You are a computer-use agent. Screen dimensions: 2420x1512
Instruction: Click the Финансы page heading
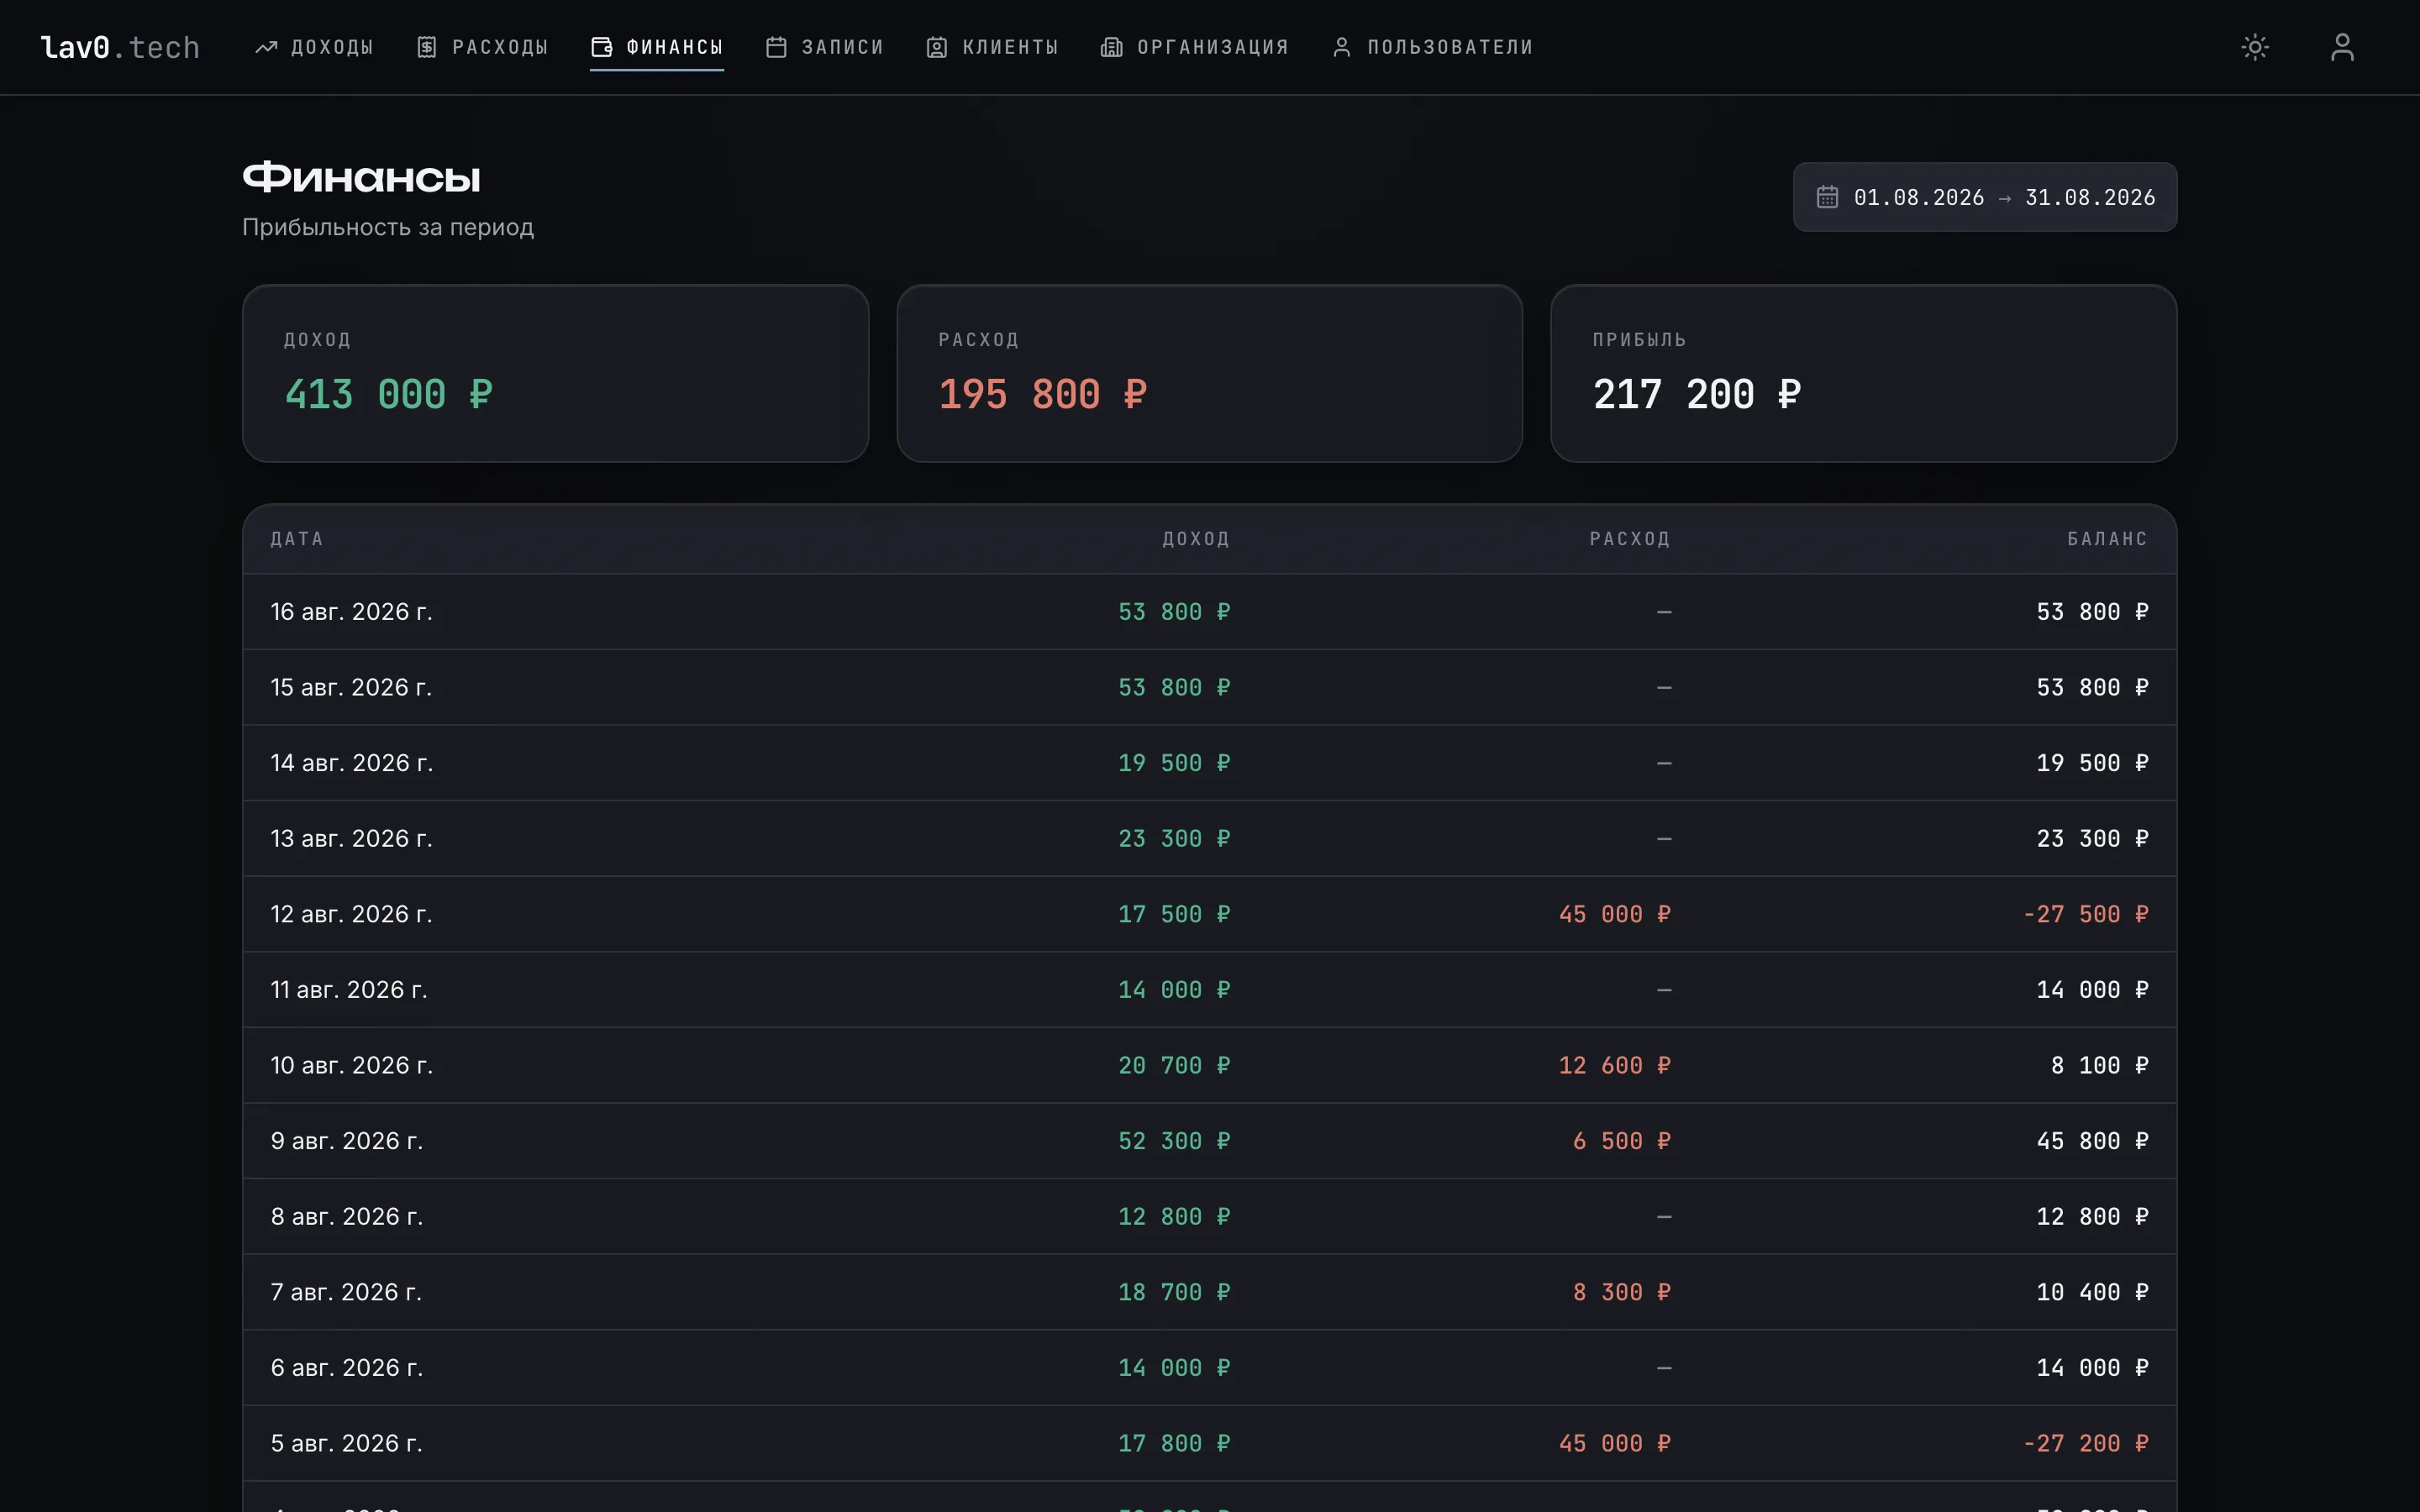point(361,178)
